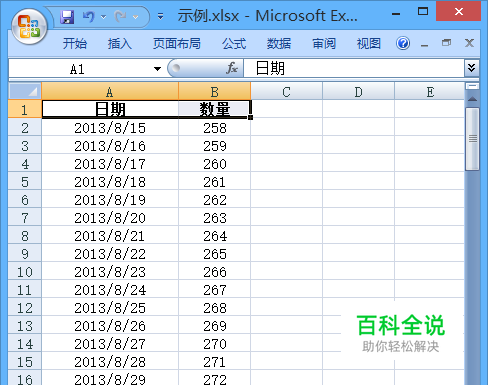Viewport: 488px width, 385px height.
Task: Maximize the Excel application window
Action: point(423,12)
